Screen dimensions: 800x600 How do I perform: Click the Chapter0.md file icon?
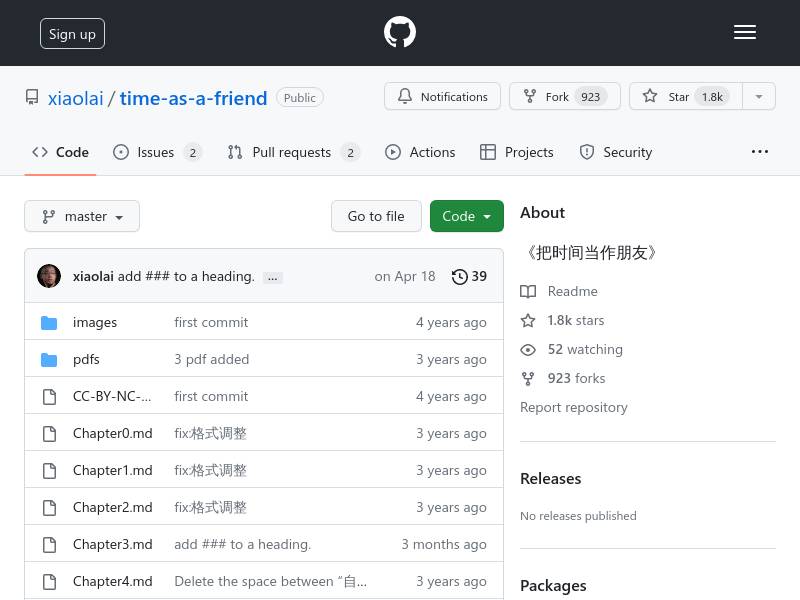pos(49,434)
